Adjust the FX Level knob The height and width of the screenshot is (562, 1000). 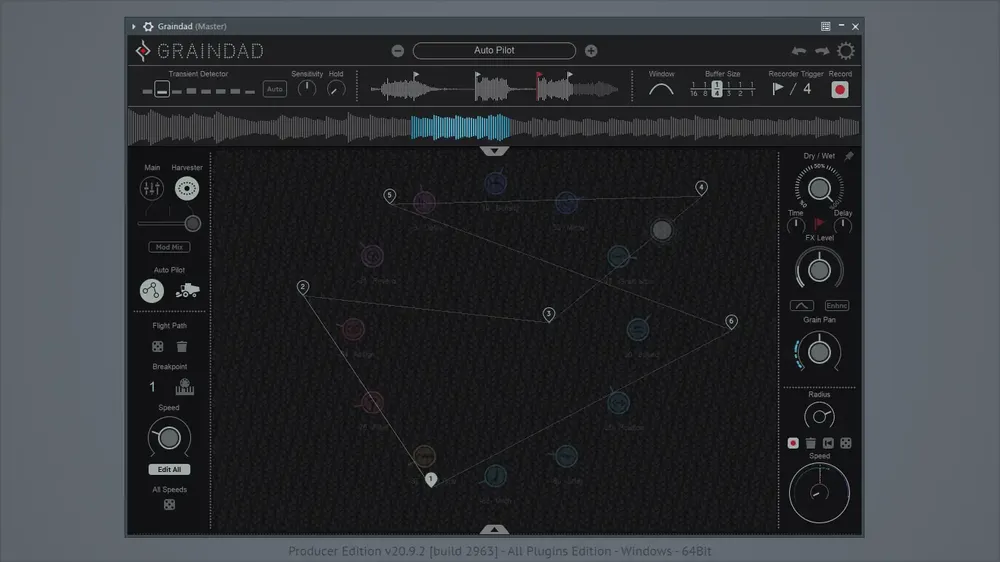820,270
